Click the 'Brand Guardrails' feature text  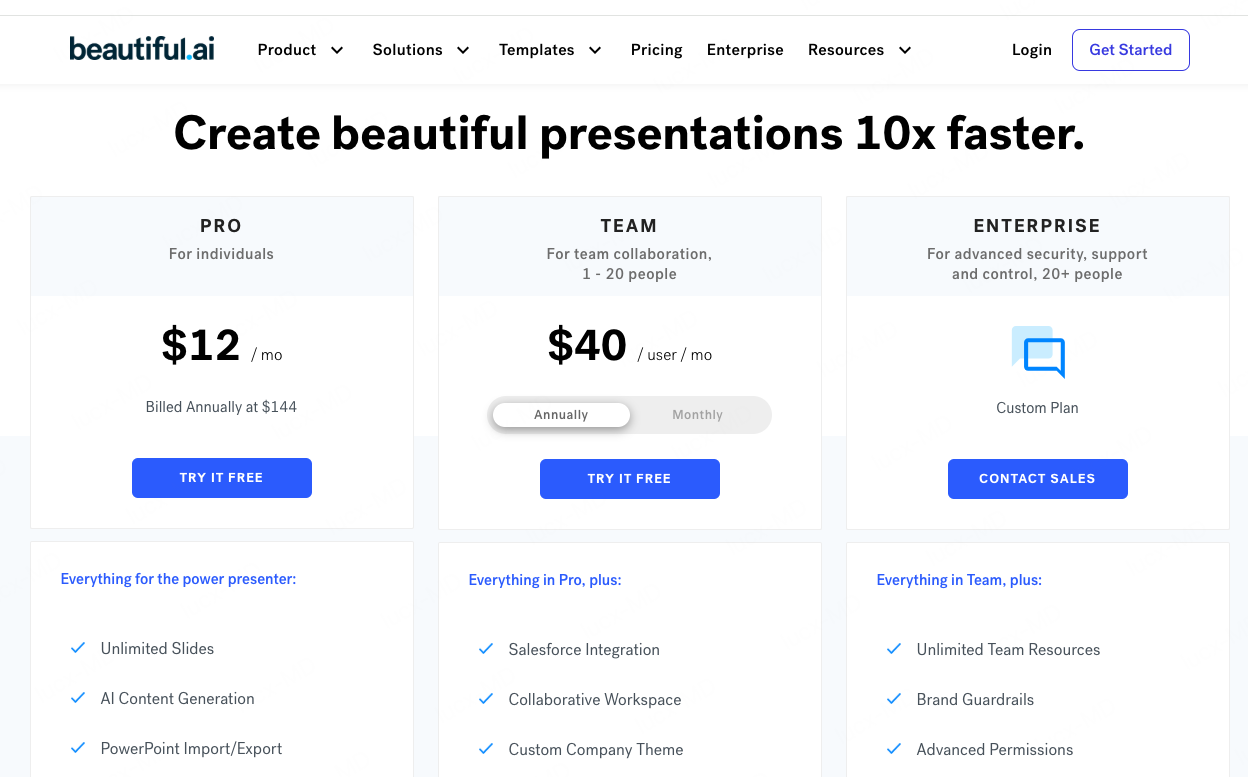click(975, 700)
